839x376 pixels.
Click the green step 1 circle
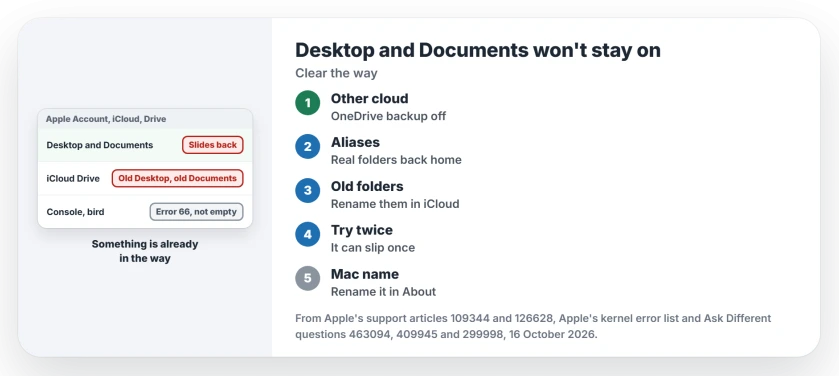307,103
